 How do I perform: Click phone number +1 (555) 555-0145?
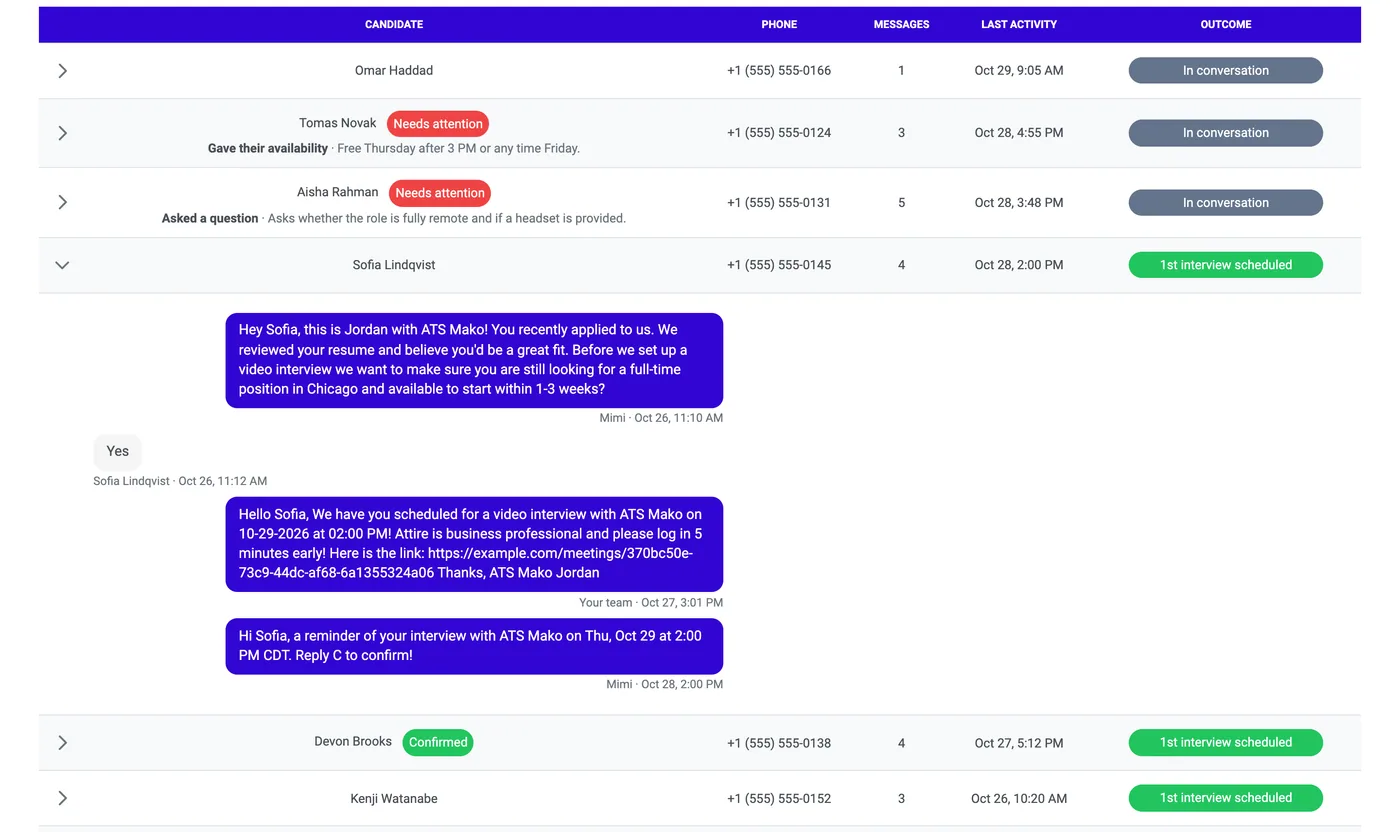point(779,265)
